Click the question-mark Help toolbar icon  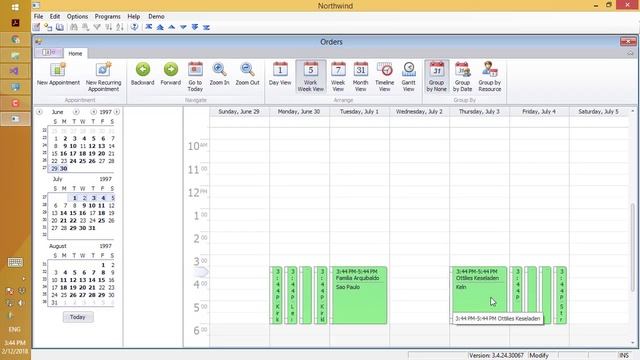tap(134, 27)
